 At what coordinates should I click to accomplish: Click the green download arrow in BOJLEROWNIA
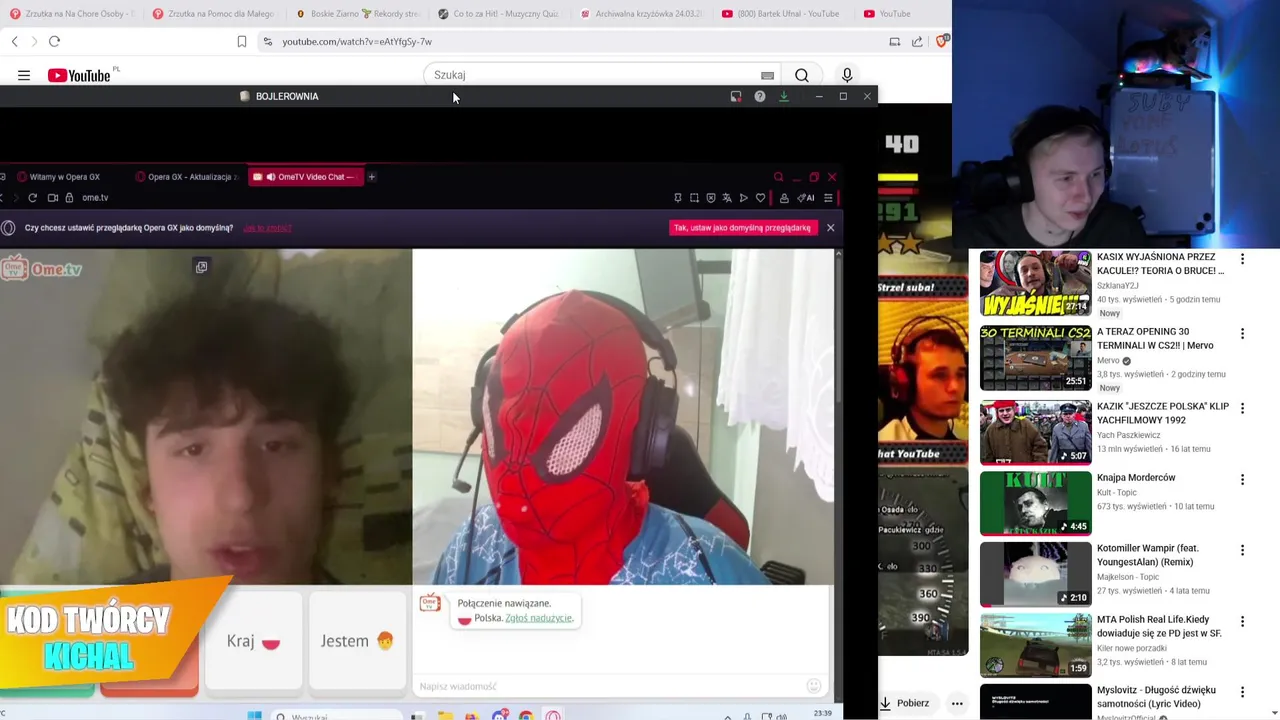click(784, 96)
